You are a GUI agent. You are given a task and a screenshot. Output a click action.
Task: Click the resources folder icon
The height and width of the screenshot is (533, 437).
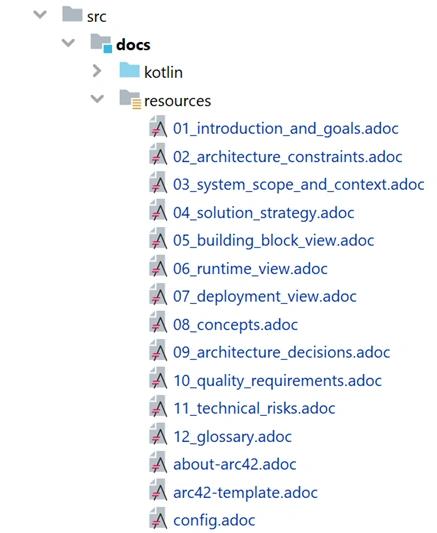click(130, 99)
